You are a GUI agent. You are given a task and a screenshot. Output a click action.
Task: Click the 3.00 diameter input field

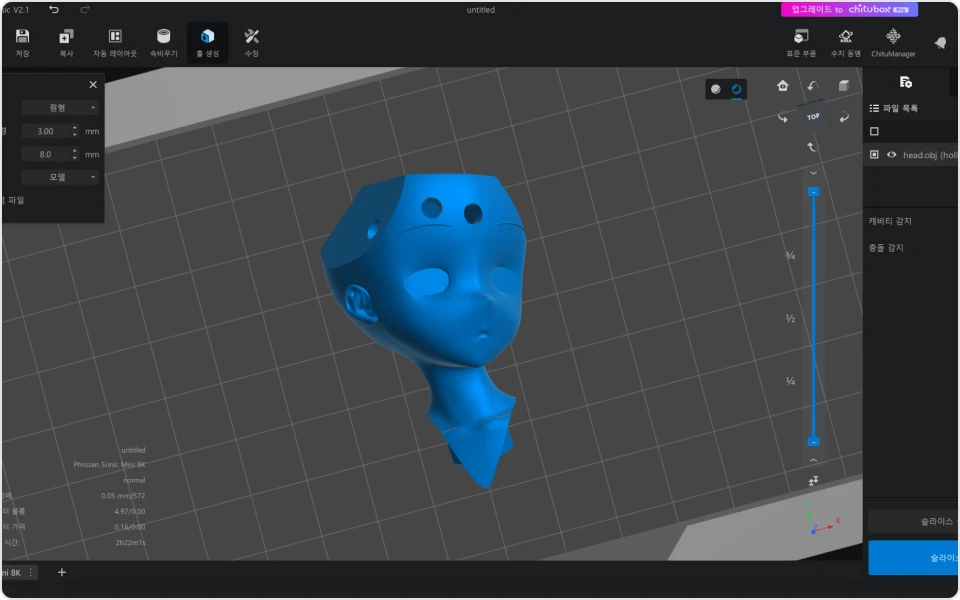(46, 131)
